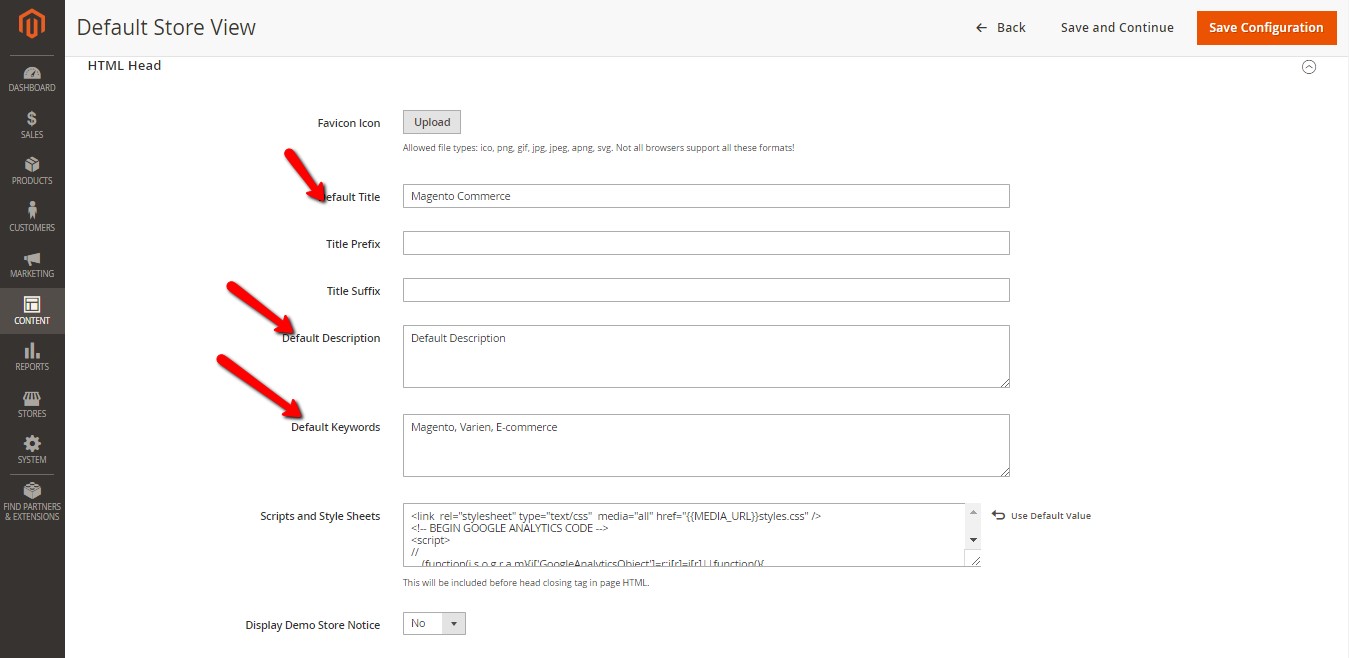Click the Use Default Value text
The height and width of the screenshot is (658, 1349).
click(x=1050, y=516)
